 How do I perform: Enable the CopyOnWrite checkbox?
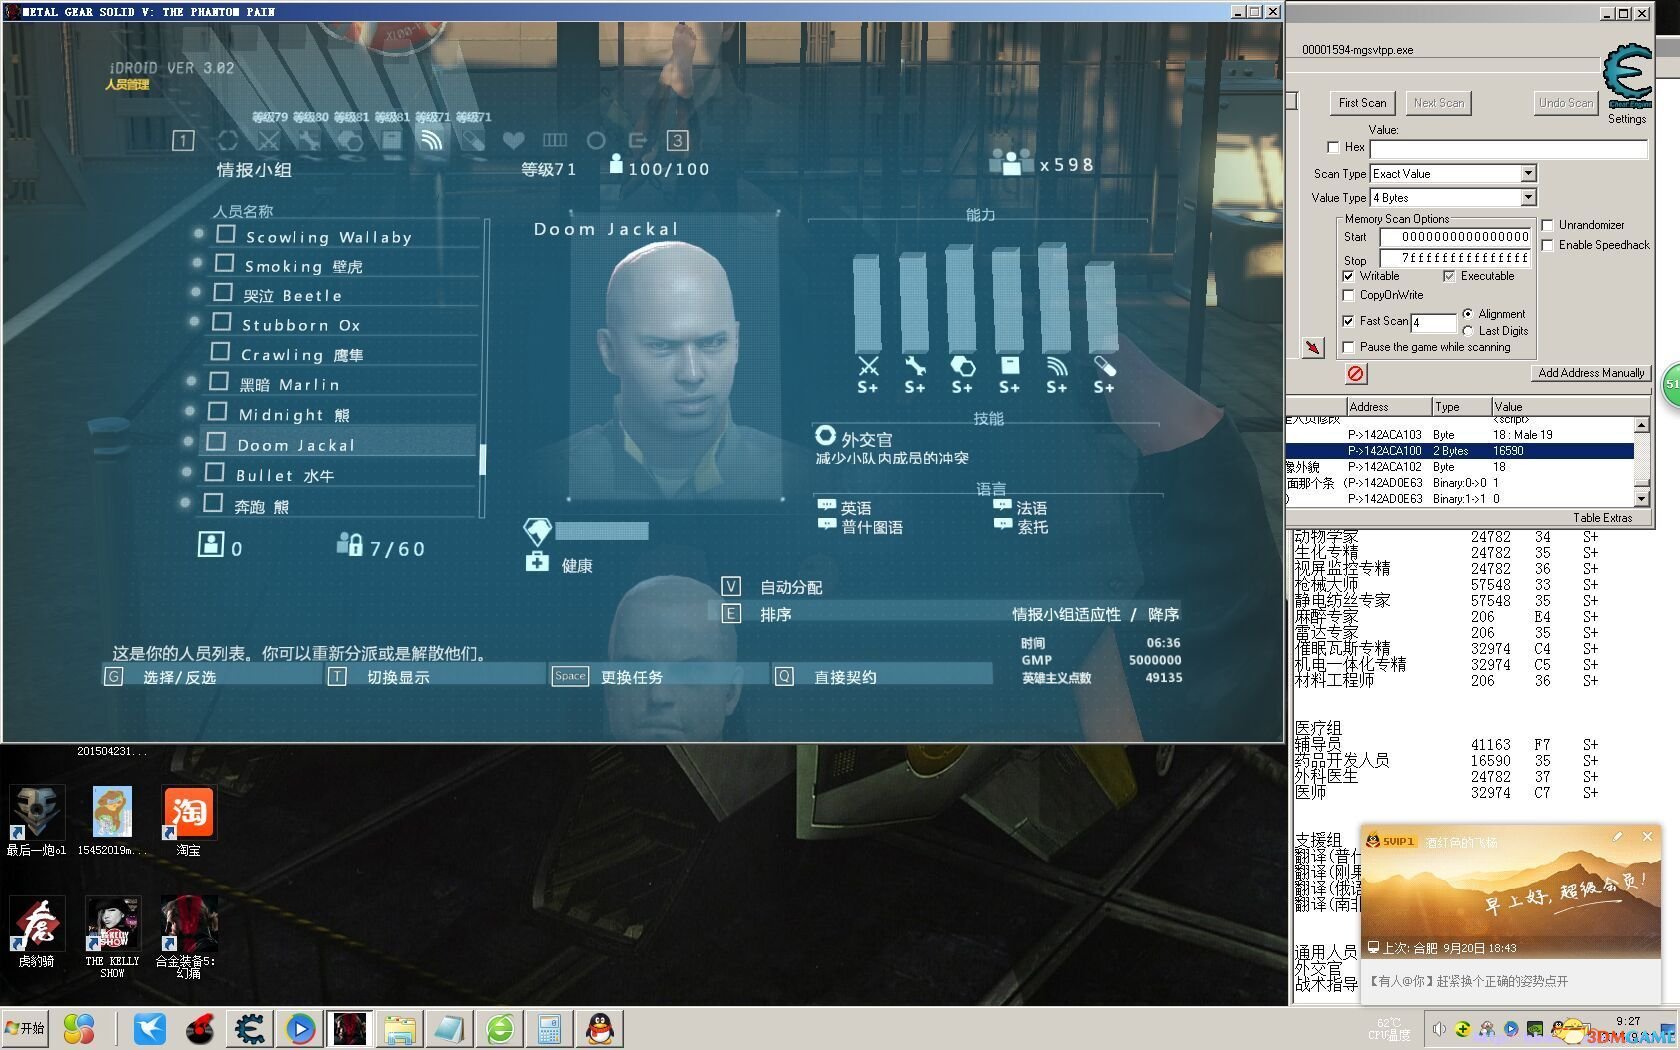click(1348, 295)
